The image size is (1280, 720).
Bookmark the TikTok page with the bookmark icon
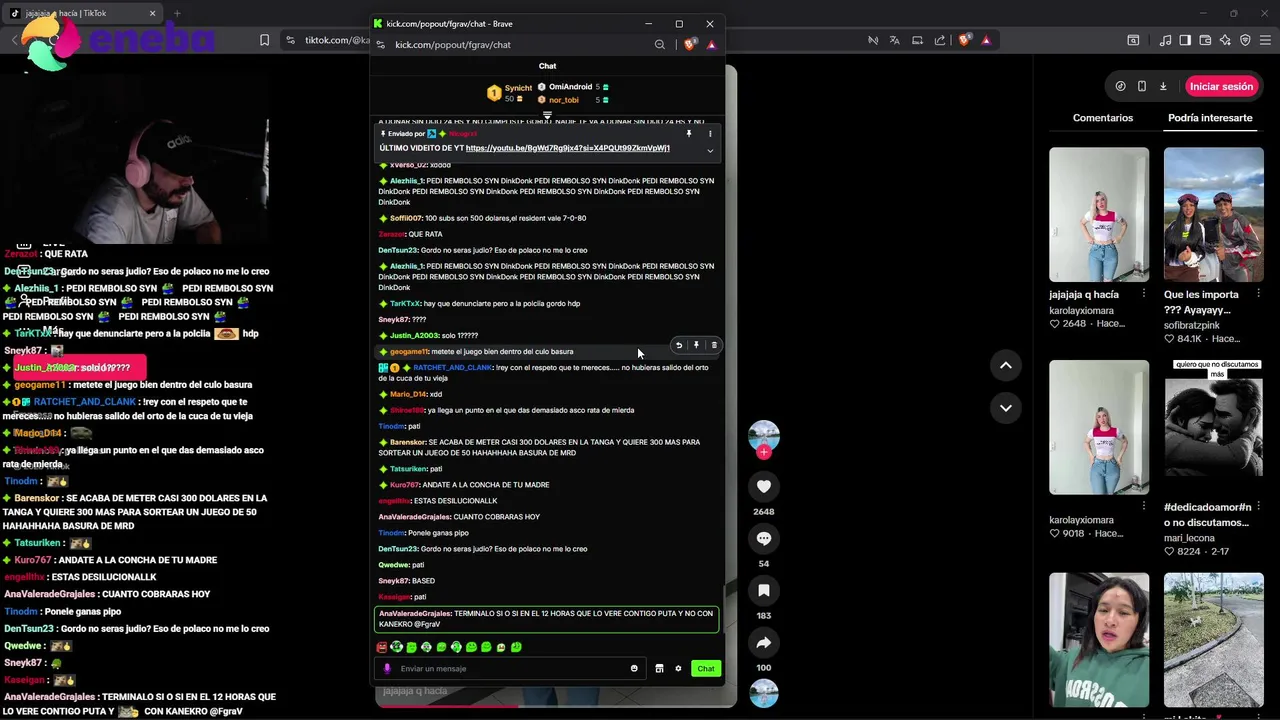[x=264, y=40]
